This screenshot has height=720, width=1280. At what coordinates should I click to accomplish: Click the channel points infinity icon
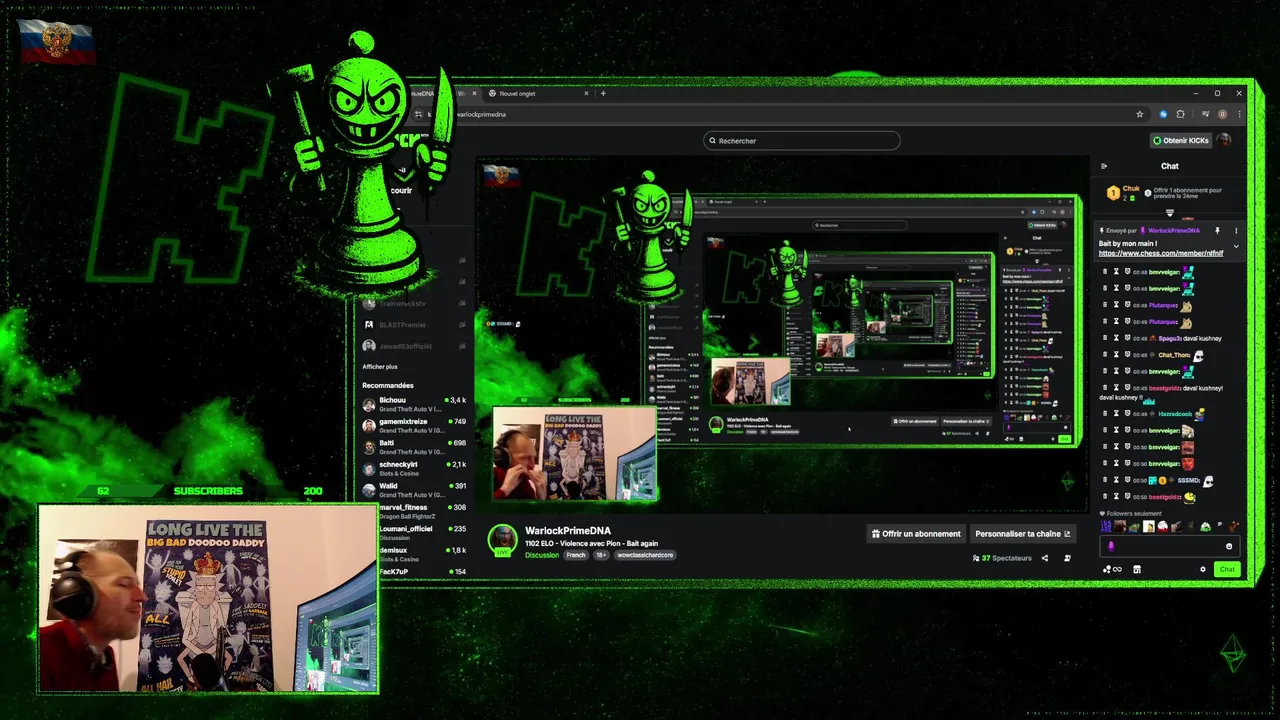click(1117, 569)
